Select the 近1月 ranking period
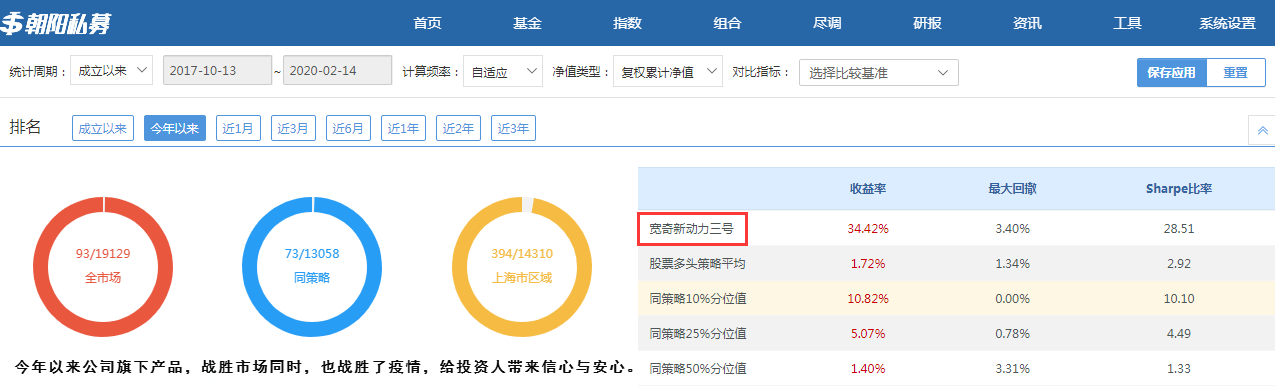Image resolution: width=1275 pixels, height=388 pixels. click(x=238, y=128)
